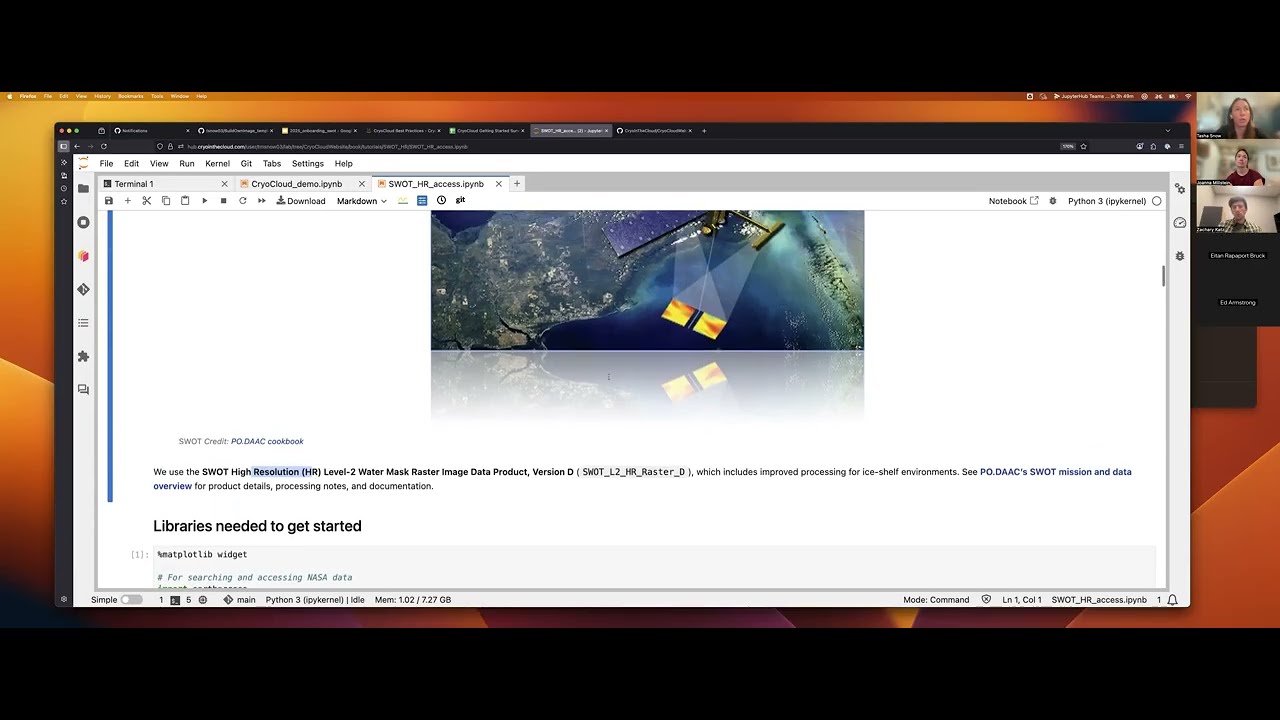Close the CryoCloud_demo.ipynb tab
The width and height of the screenshot is (1280, 720).
(x=362, y=184)
